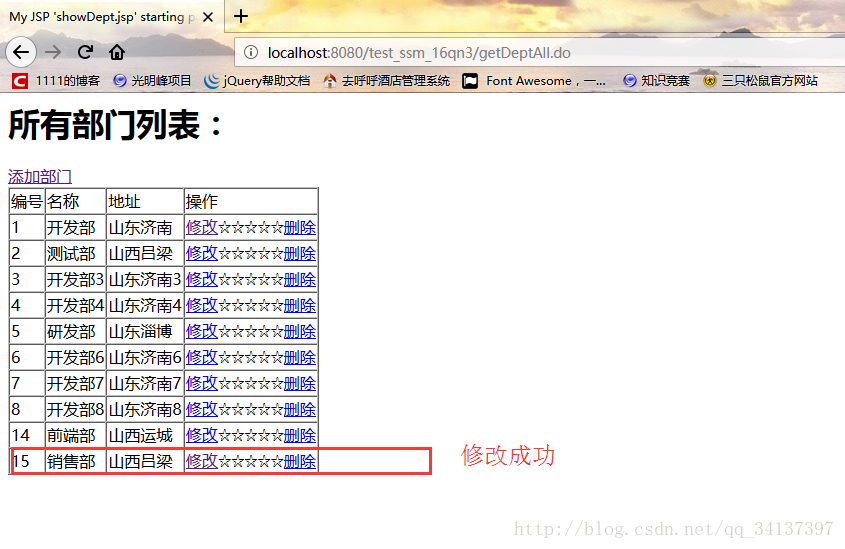Screen dimensions: 845x549
Task: Click the 山东济南8 address cell
Action: pos(145,409)
